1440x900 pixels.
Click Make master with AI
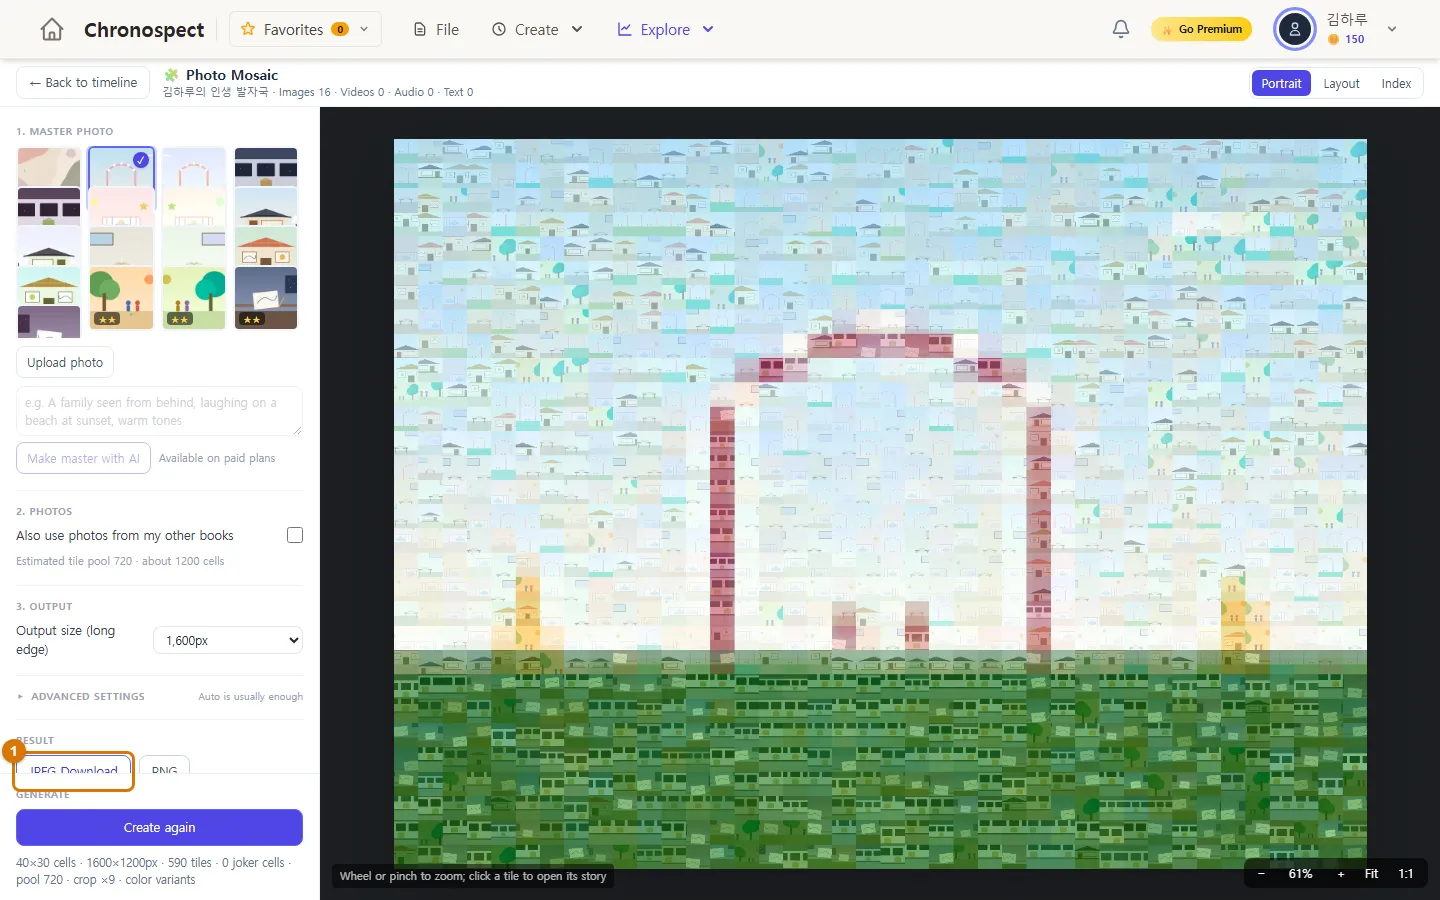(83, 458)
